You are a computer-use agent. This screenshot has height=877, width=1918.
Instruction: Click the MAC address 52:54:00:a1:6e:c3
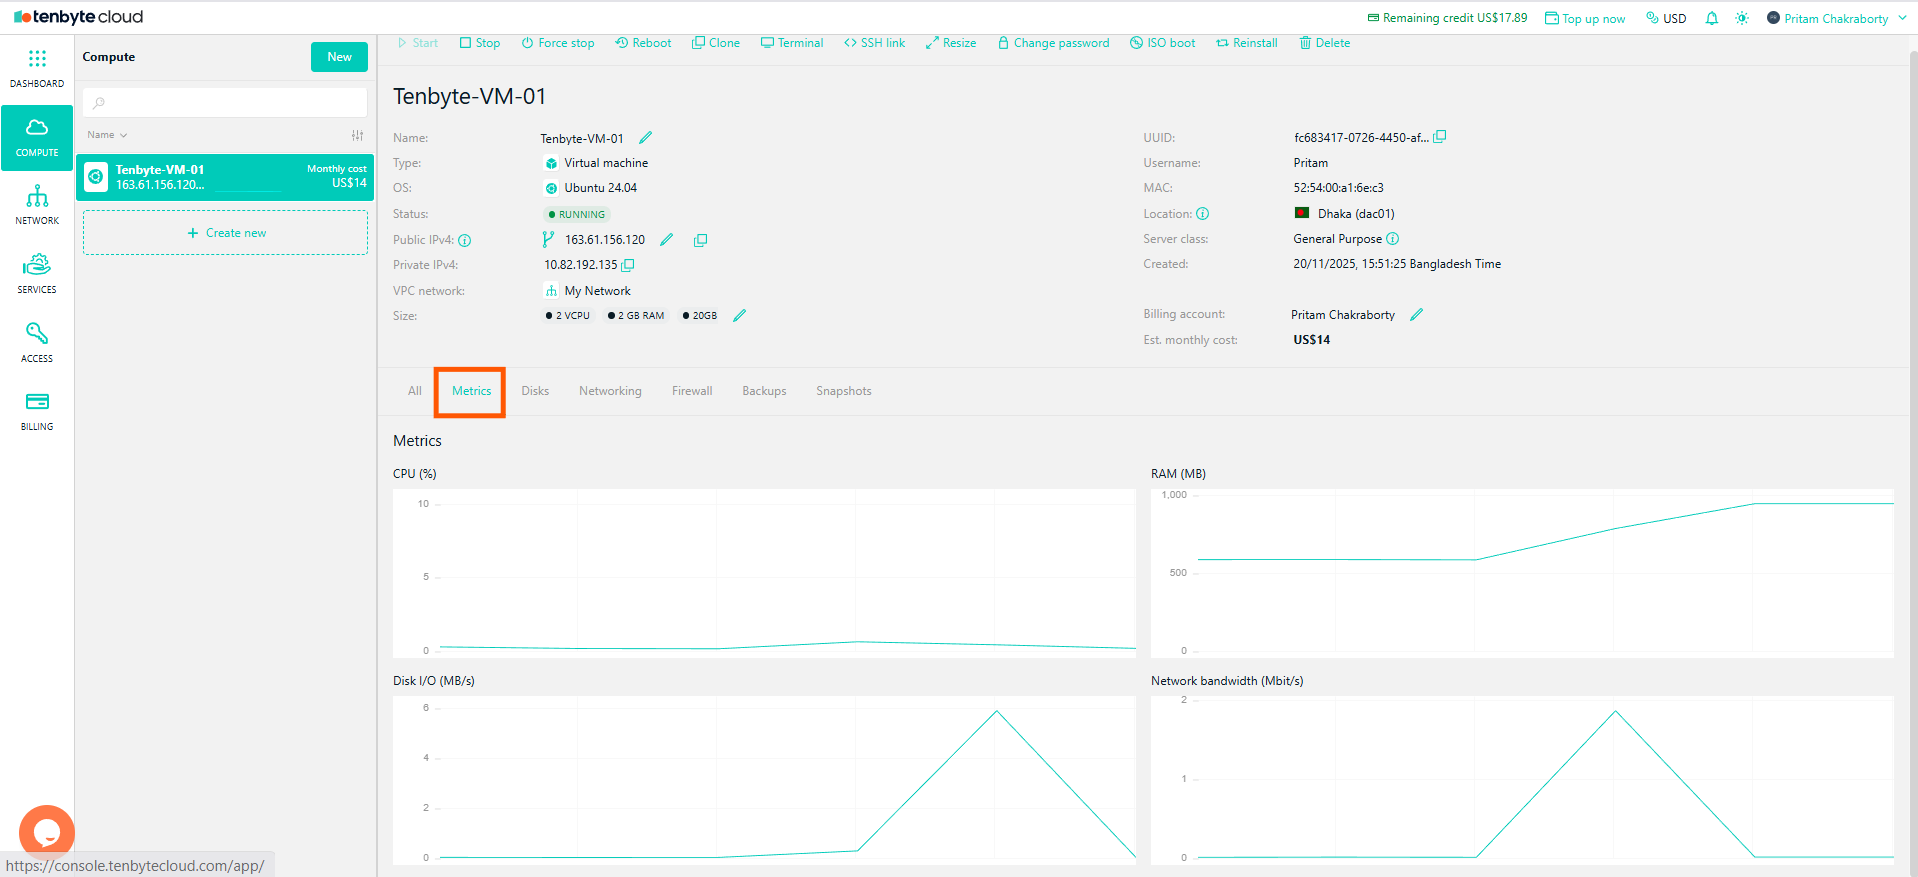1338,188
